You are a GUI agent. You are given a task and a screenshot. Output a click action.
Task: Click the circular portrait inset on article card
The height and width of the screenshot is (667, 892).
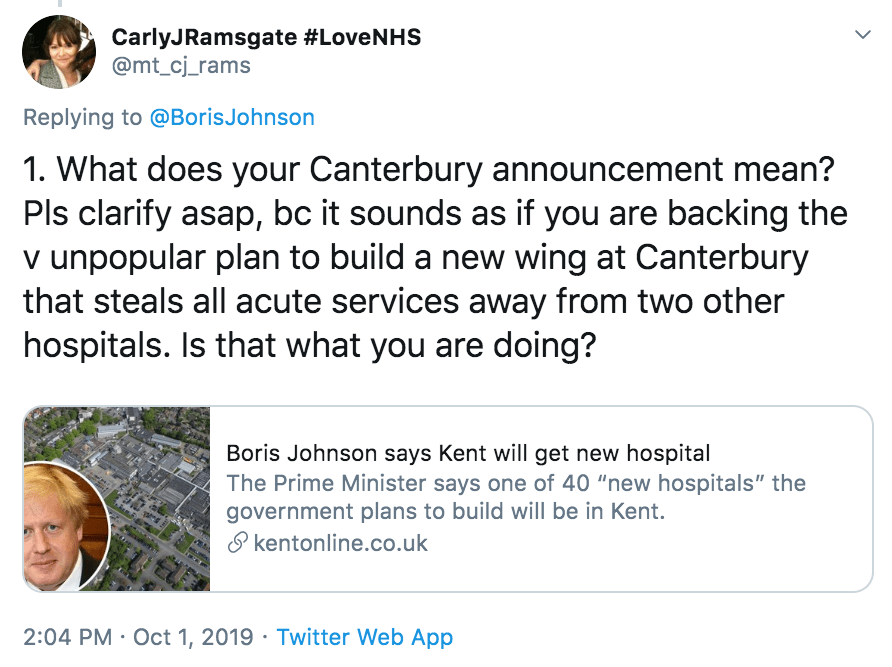(66, 525)
